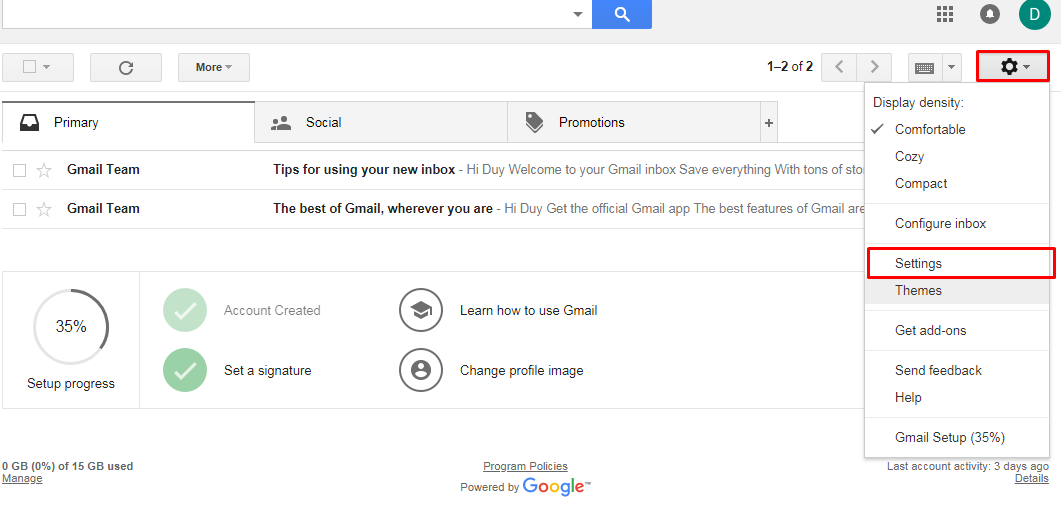
Task: Tick checkbox for The best of Gmail email
Action: [x=20, y=210]
